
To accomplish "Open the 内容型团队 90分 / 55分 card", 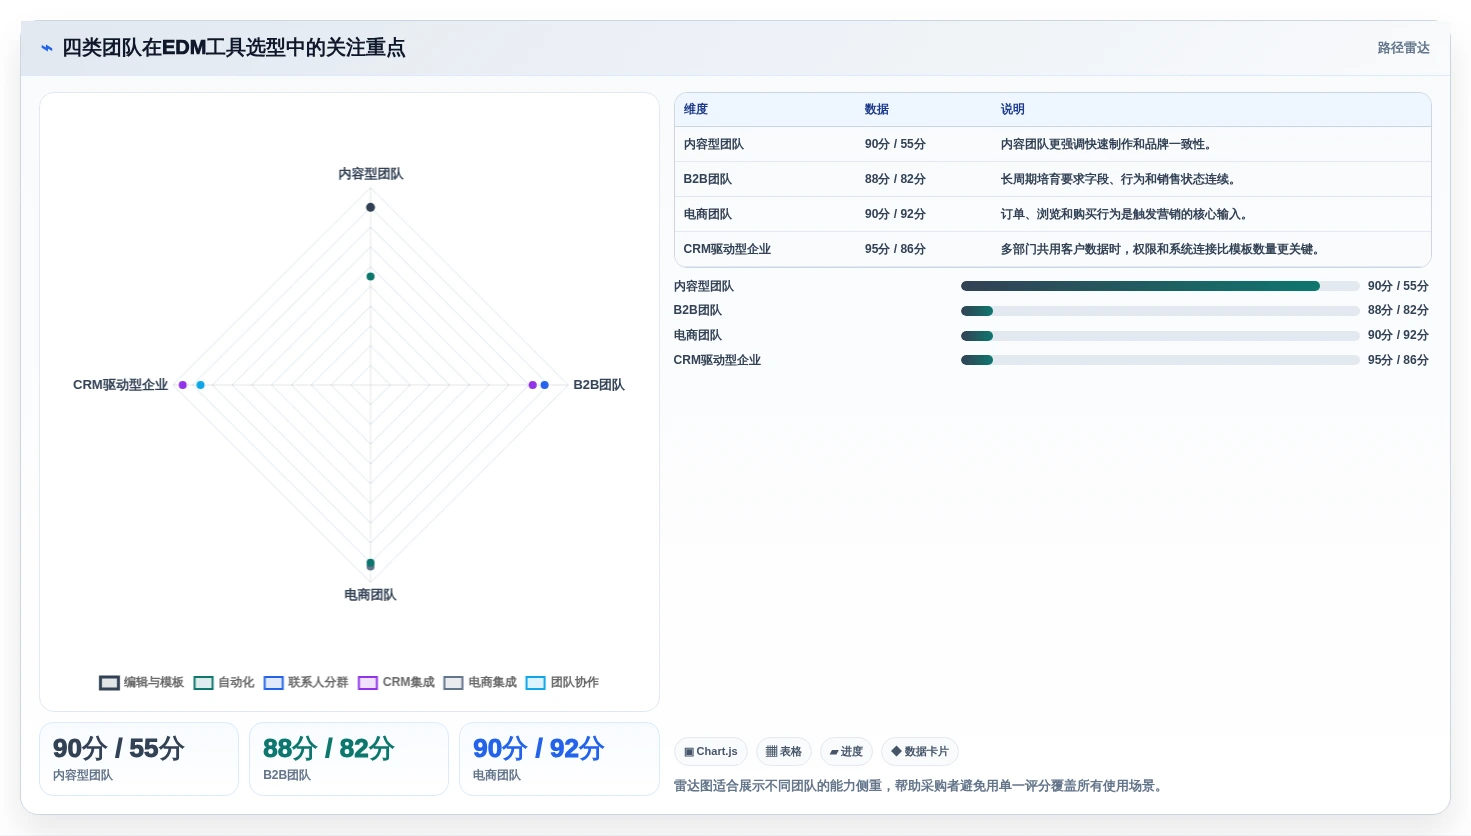I will click(x=139, y=759).
